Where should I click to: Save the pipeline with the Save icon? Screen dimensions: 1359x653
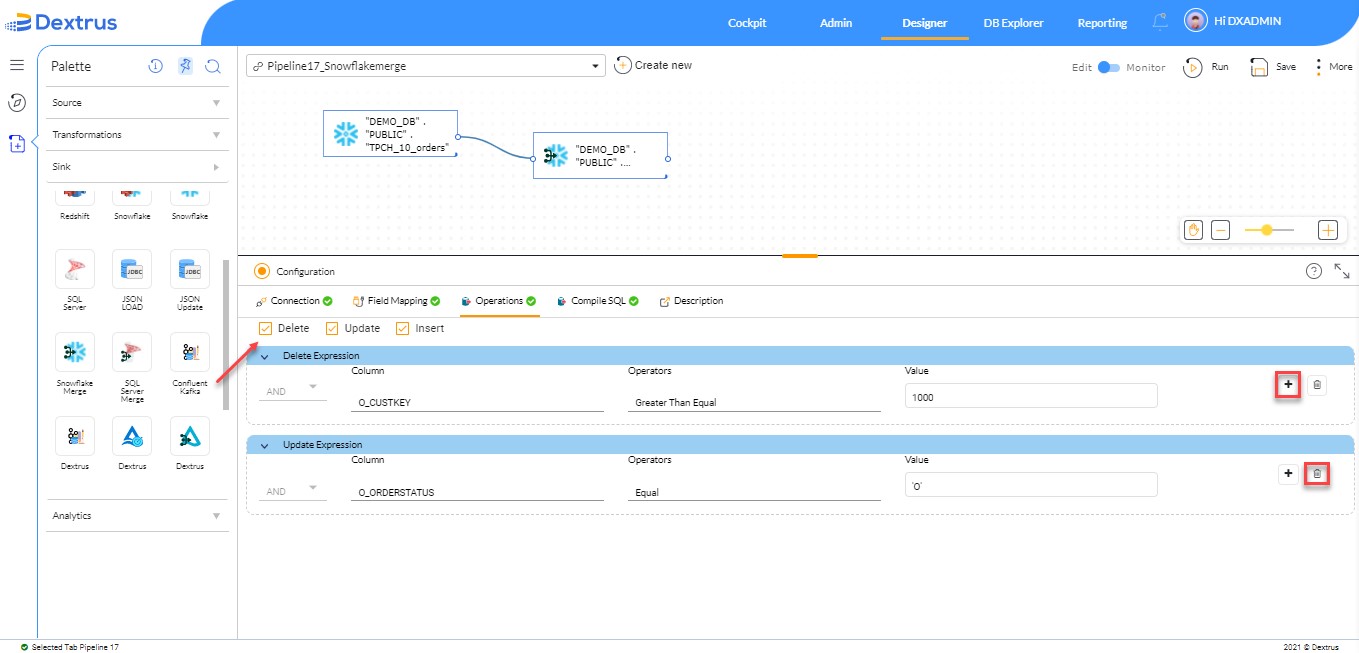[x=1259, y=67]
